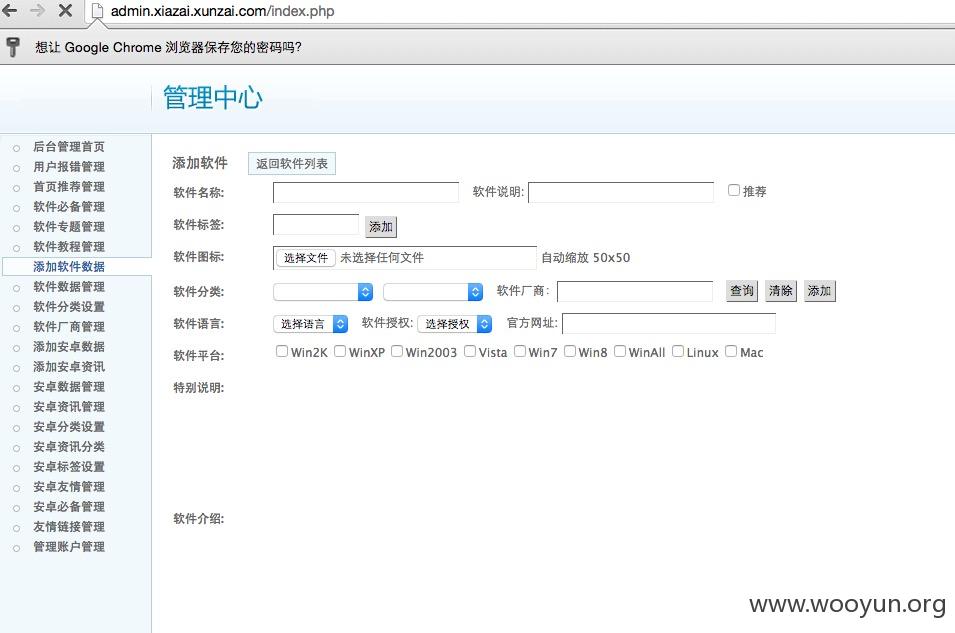
Task: Go to 软件必备管理 in sidebar
Action: click(x=69, y=207)
